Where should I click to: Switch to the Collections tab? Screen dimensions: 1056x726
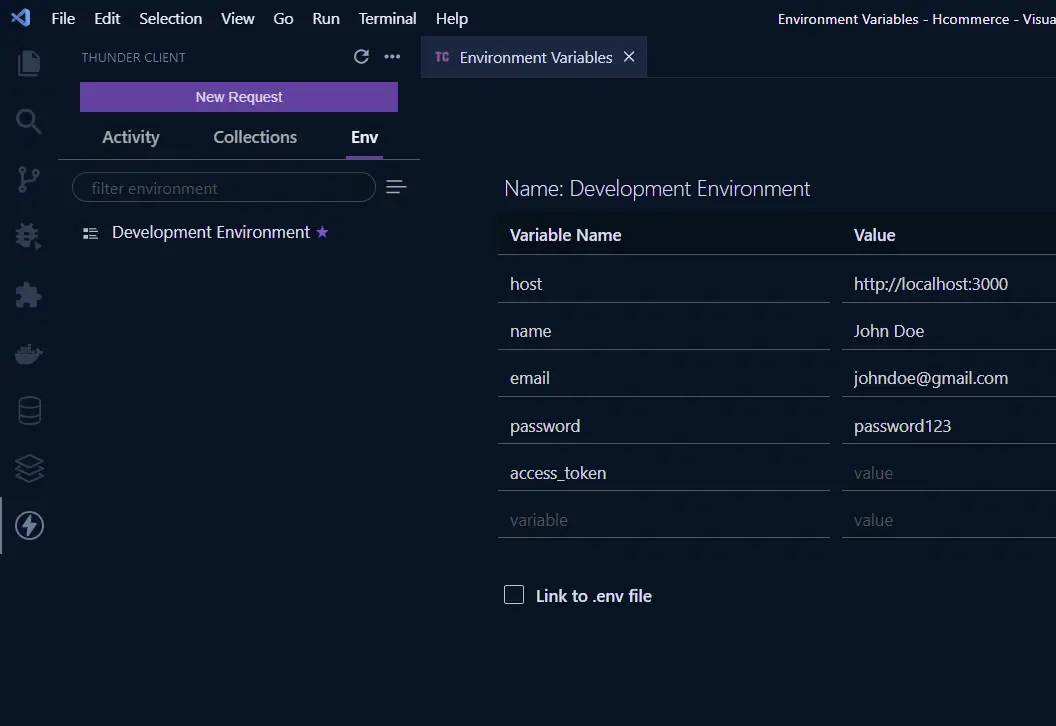pyautogui.click(x=254, y=137)
